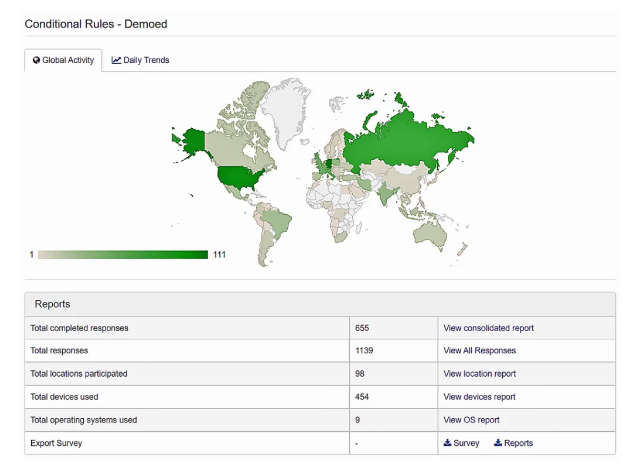The height and width of the screenshot is (468, 631).
Task: Select India on the world map
Action: click(x=386, y=194)
